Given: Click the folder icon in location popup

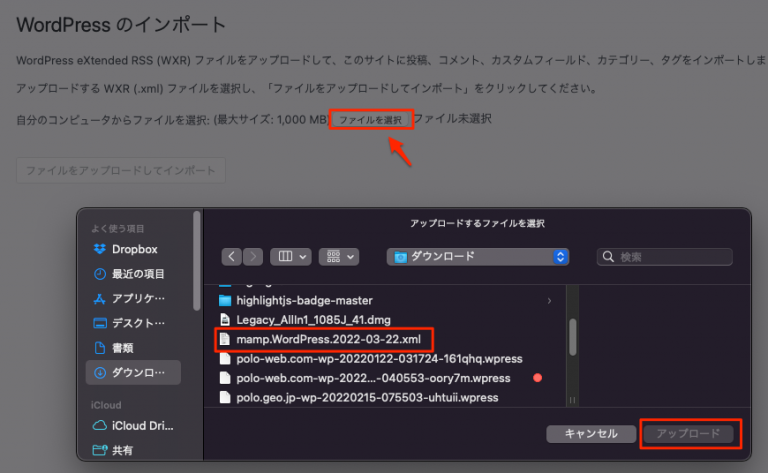Looking at the screenshot, I should point(400,257).
